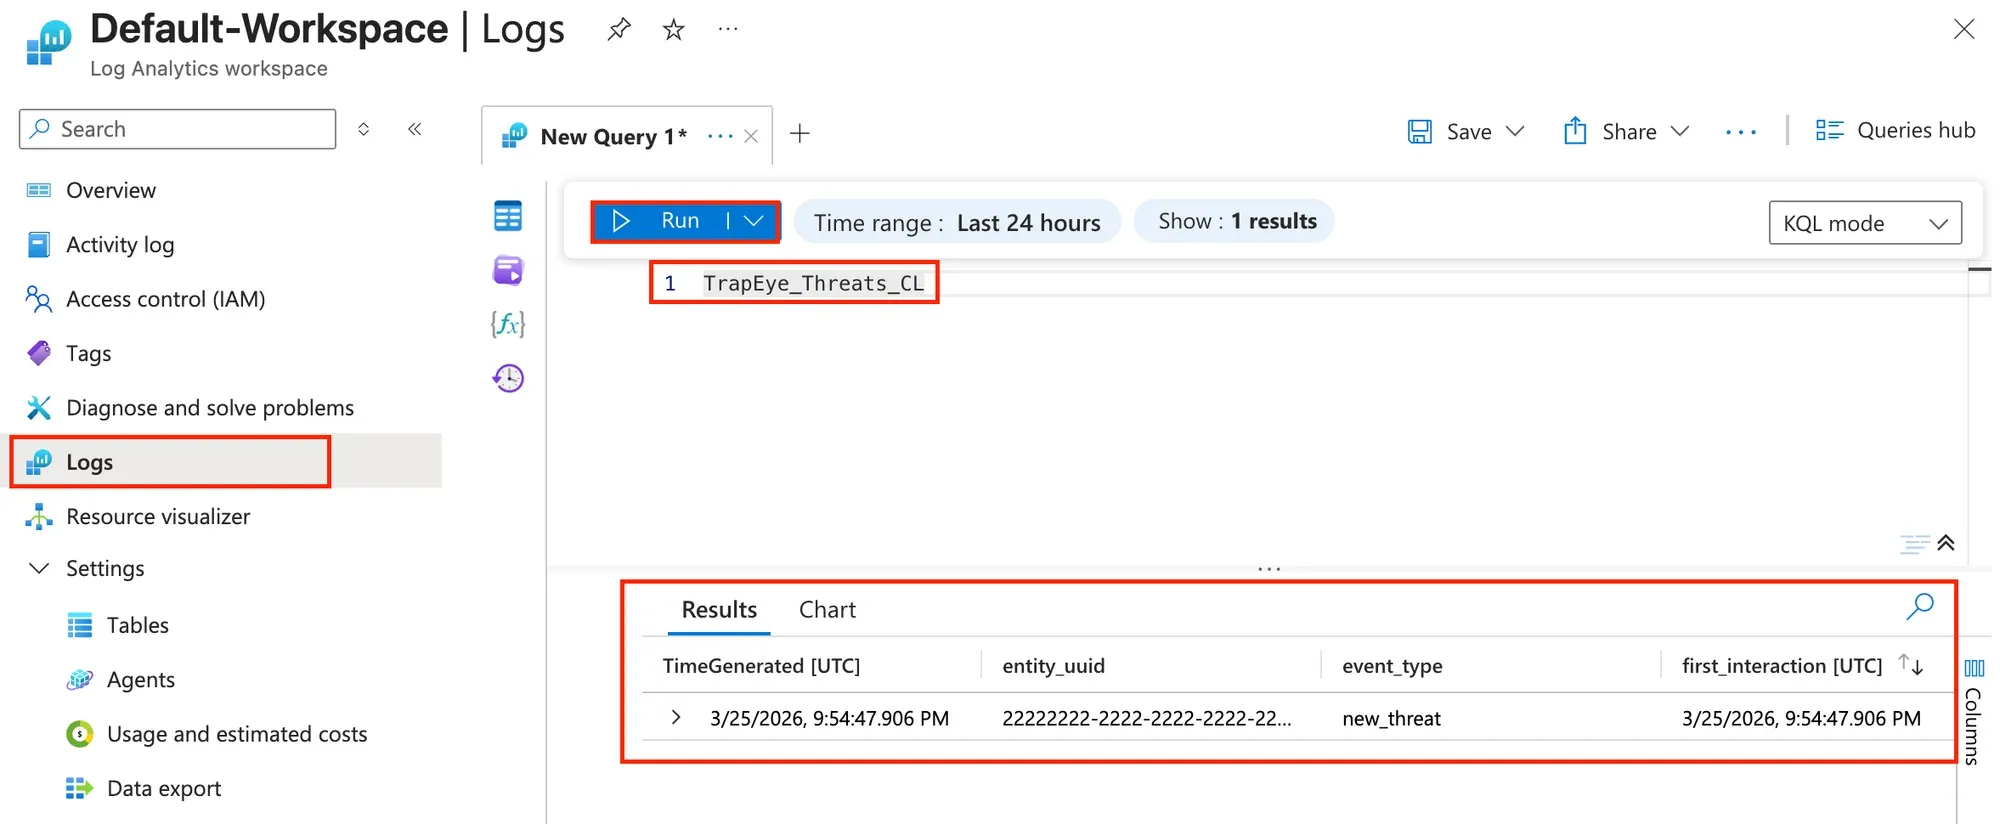Pin the Default-Workspace Logs blade
Image resolution: width=2000 pixels, height=824 pixels.
(x=619, y=30)
